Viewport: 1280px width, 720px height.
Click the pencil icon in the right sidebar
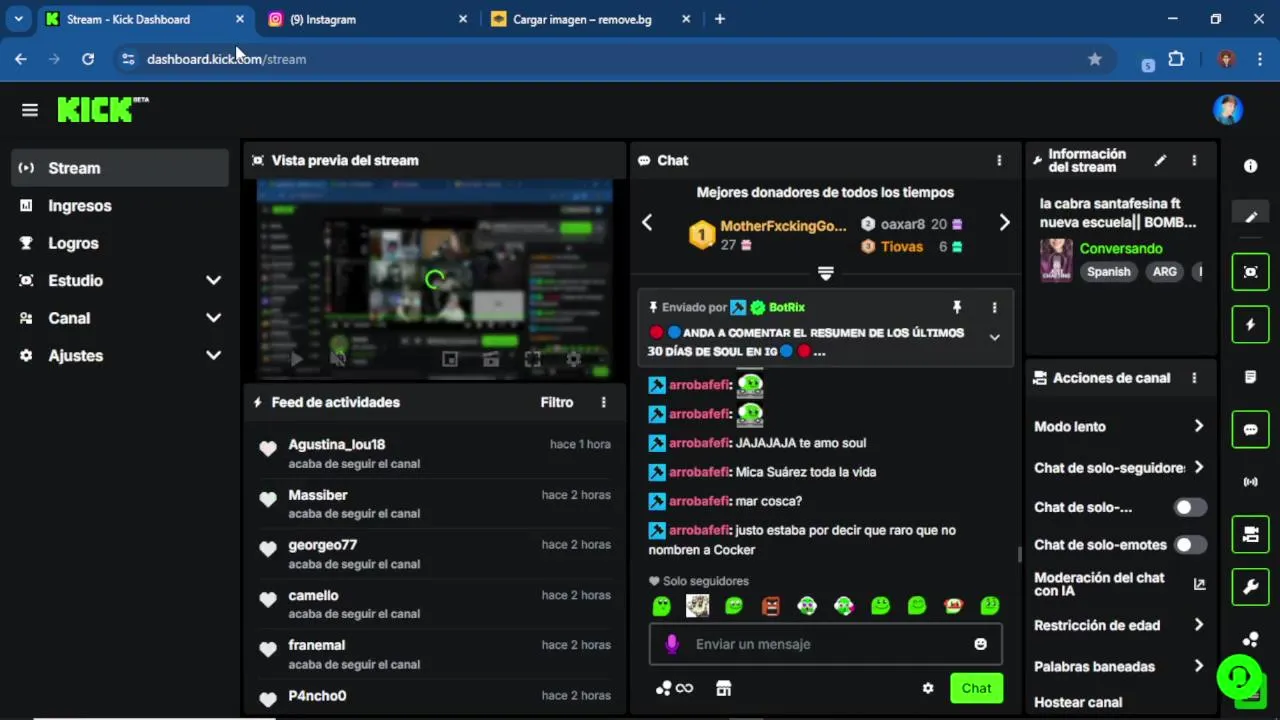pos(1250,216)
